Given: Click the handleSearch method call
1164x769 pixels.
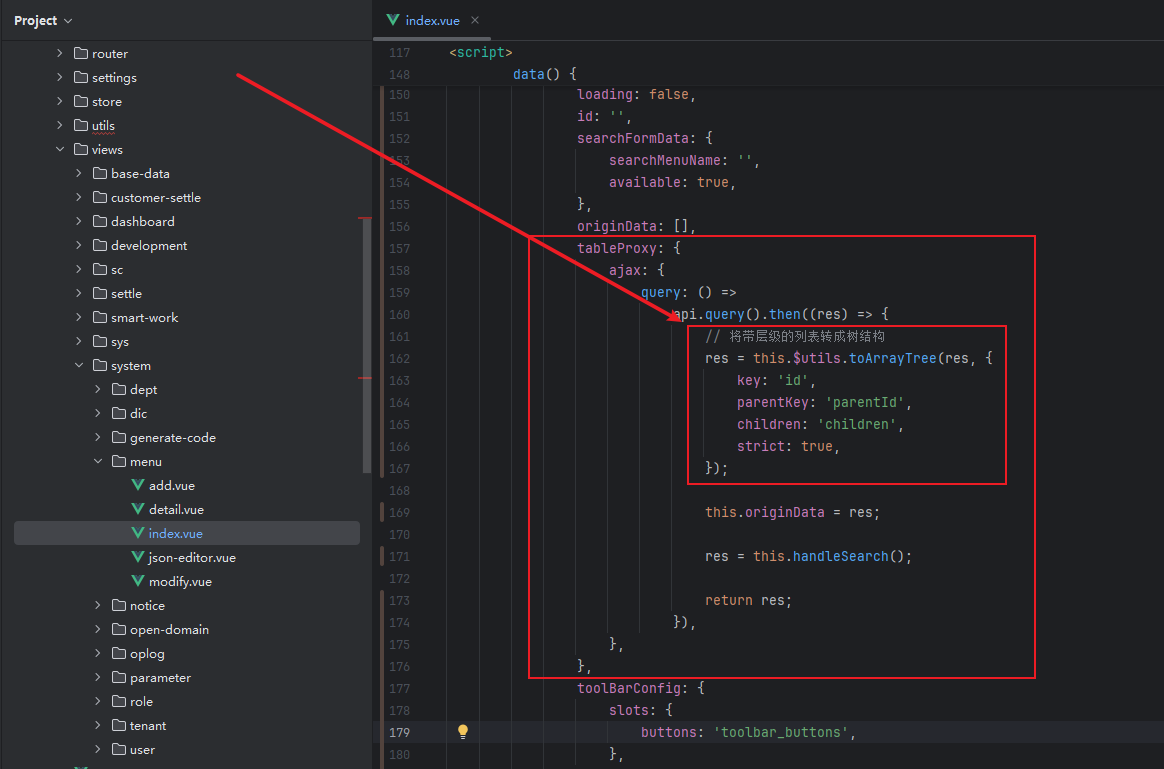Looking at the screenshot, I should 841,556.
